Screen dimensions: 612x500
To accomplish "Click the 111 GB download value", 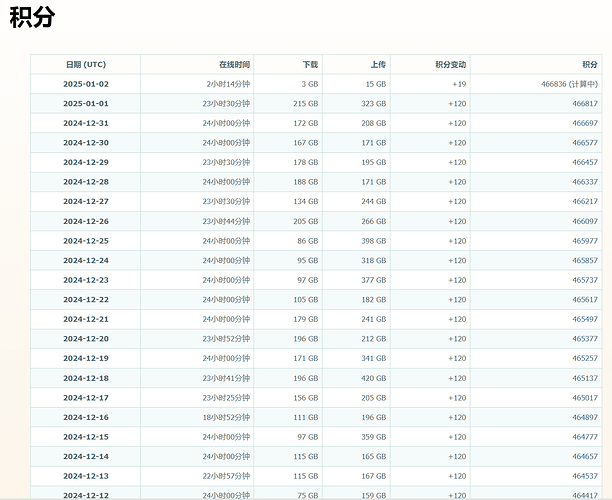I will (306, 417).
